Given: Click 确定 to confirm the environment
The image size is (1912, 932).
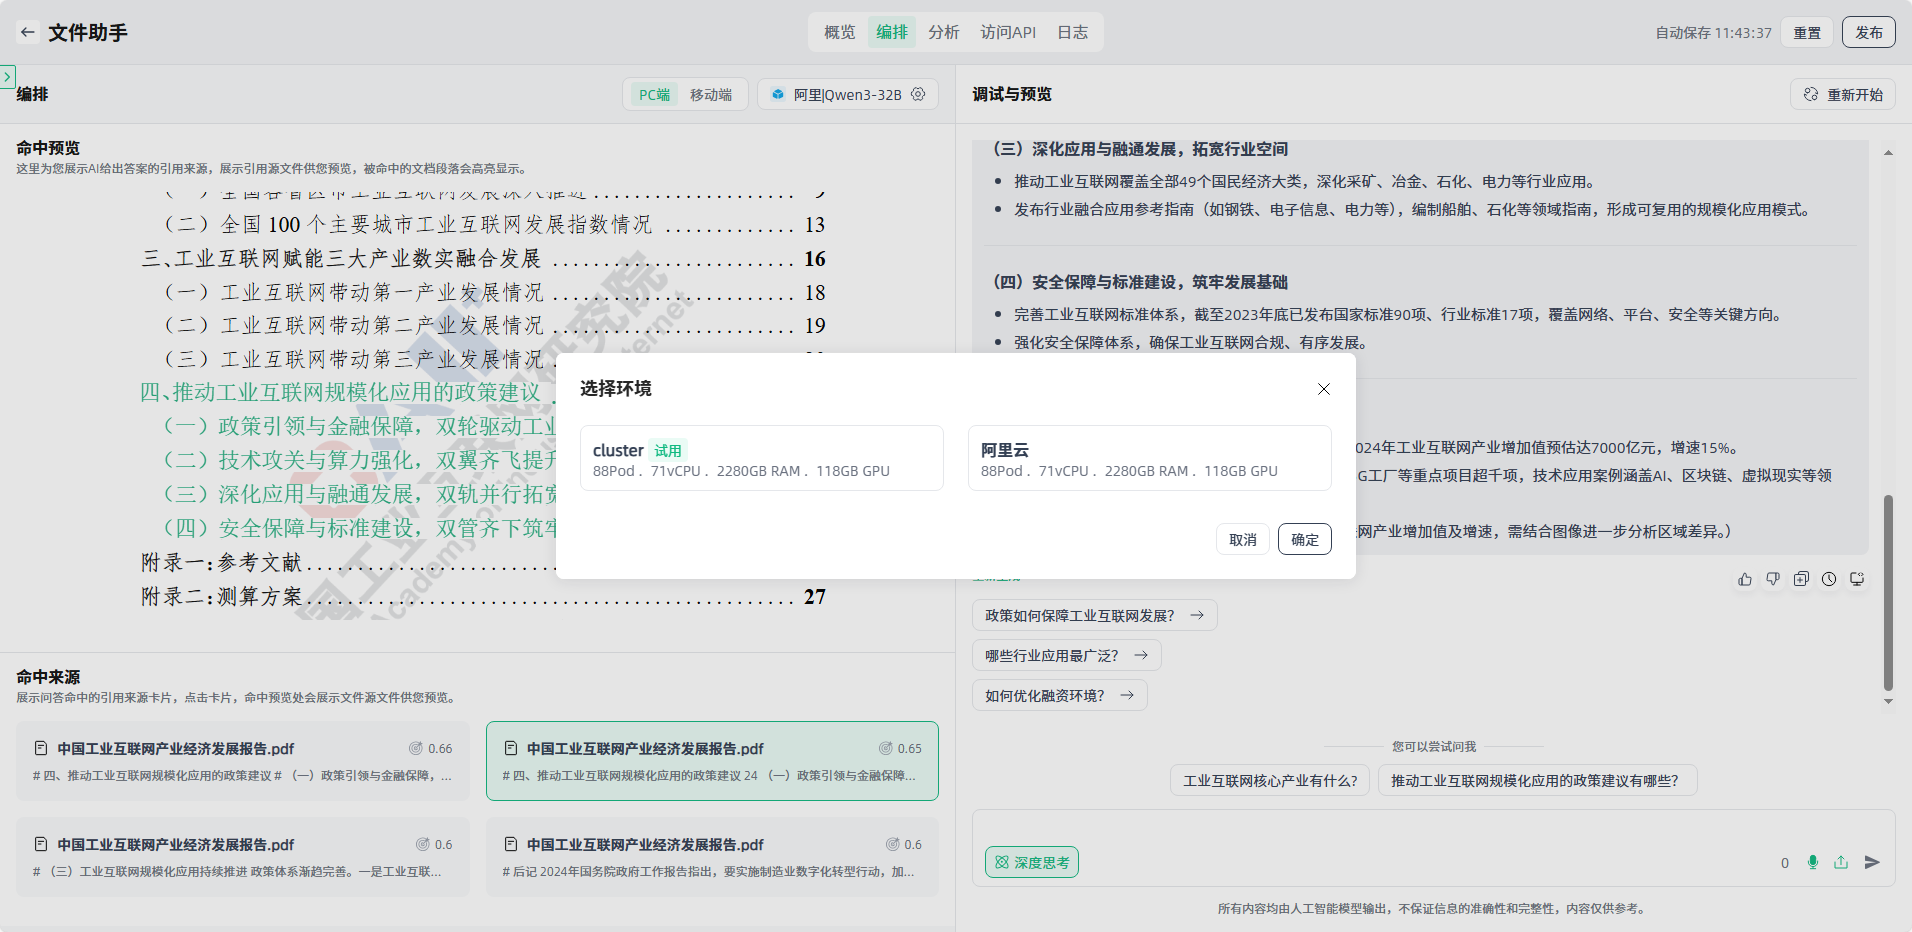Looking at the screenshot, I should 1304,539.
